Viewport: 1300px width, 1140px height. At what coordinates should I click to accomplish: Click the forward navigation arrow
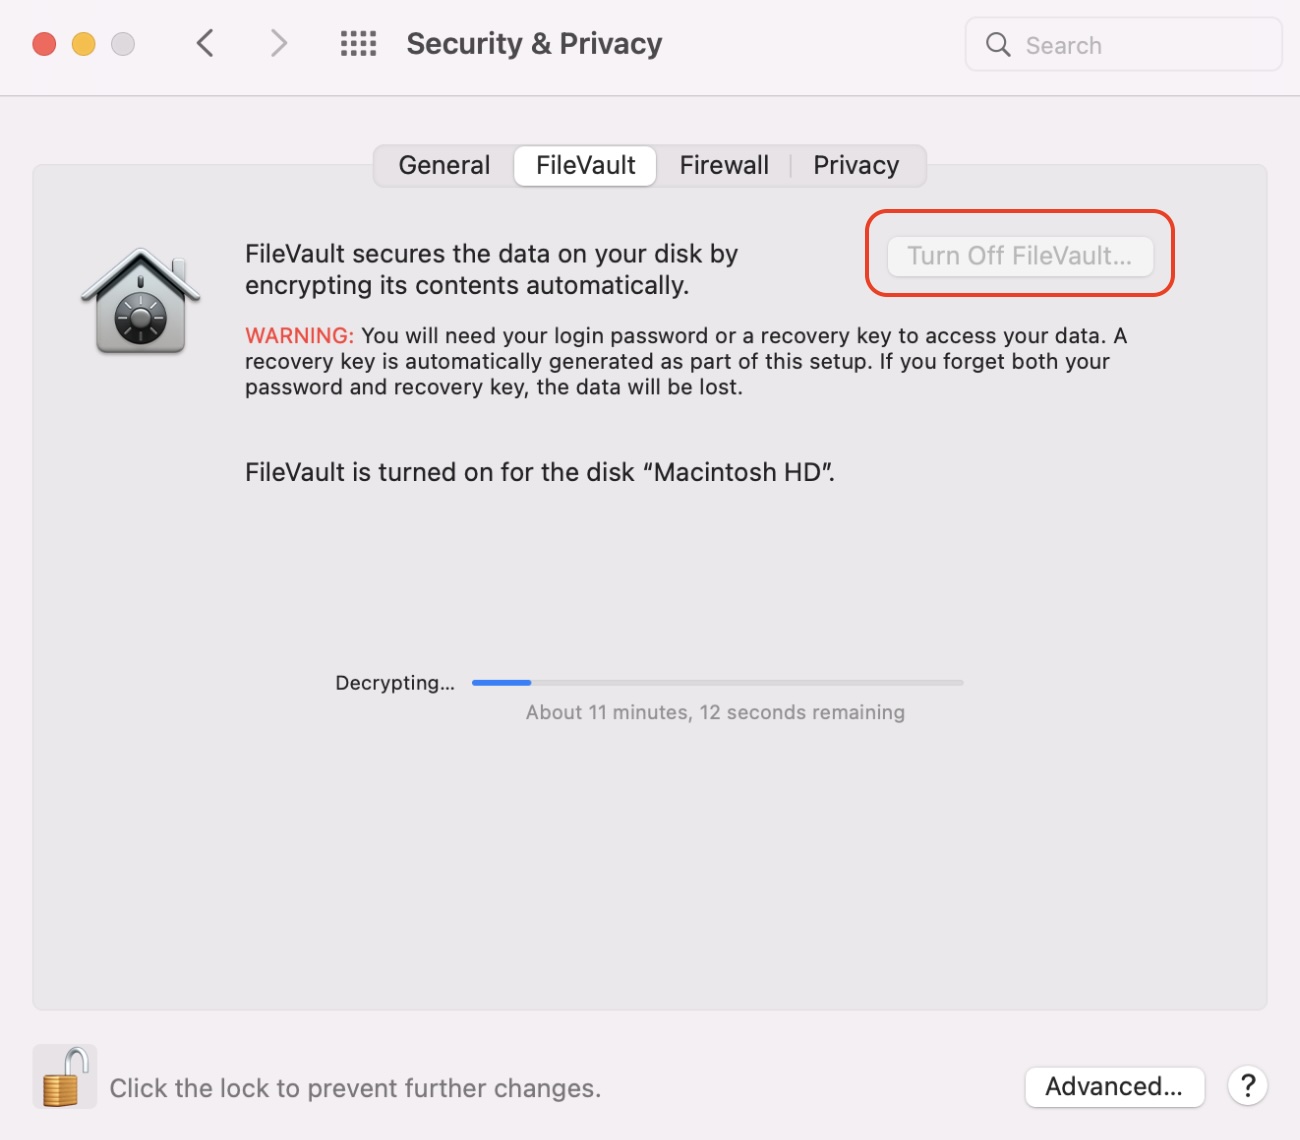click(x=277, y=43)
